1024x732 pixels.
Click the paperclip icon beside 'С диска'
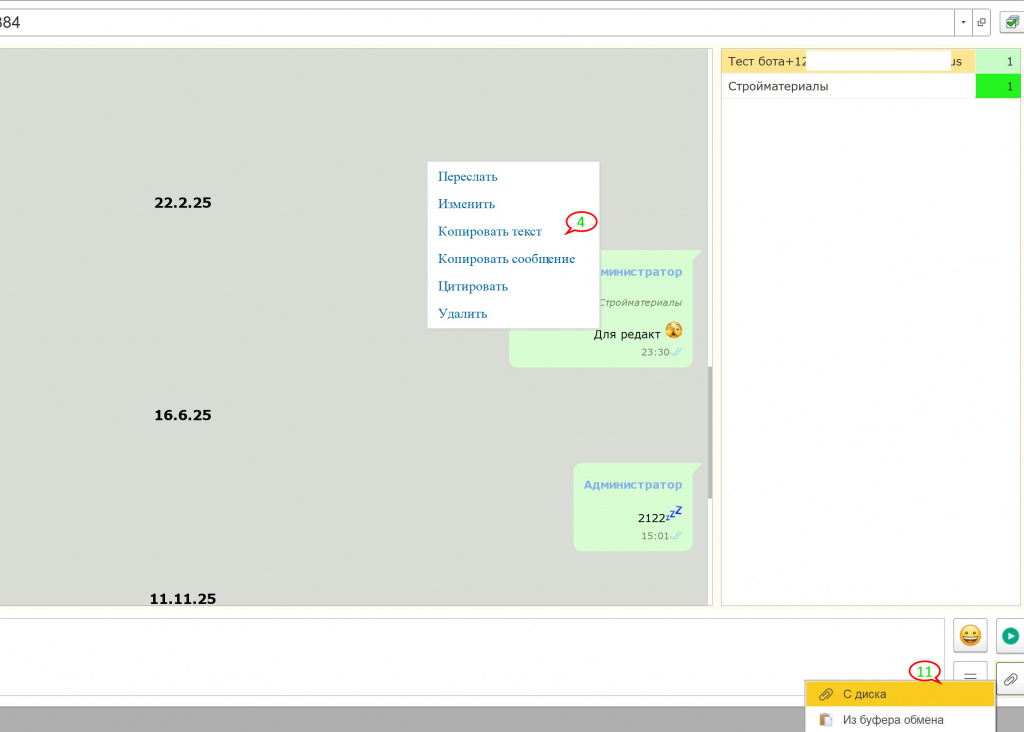(826, 694)
